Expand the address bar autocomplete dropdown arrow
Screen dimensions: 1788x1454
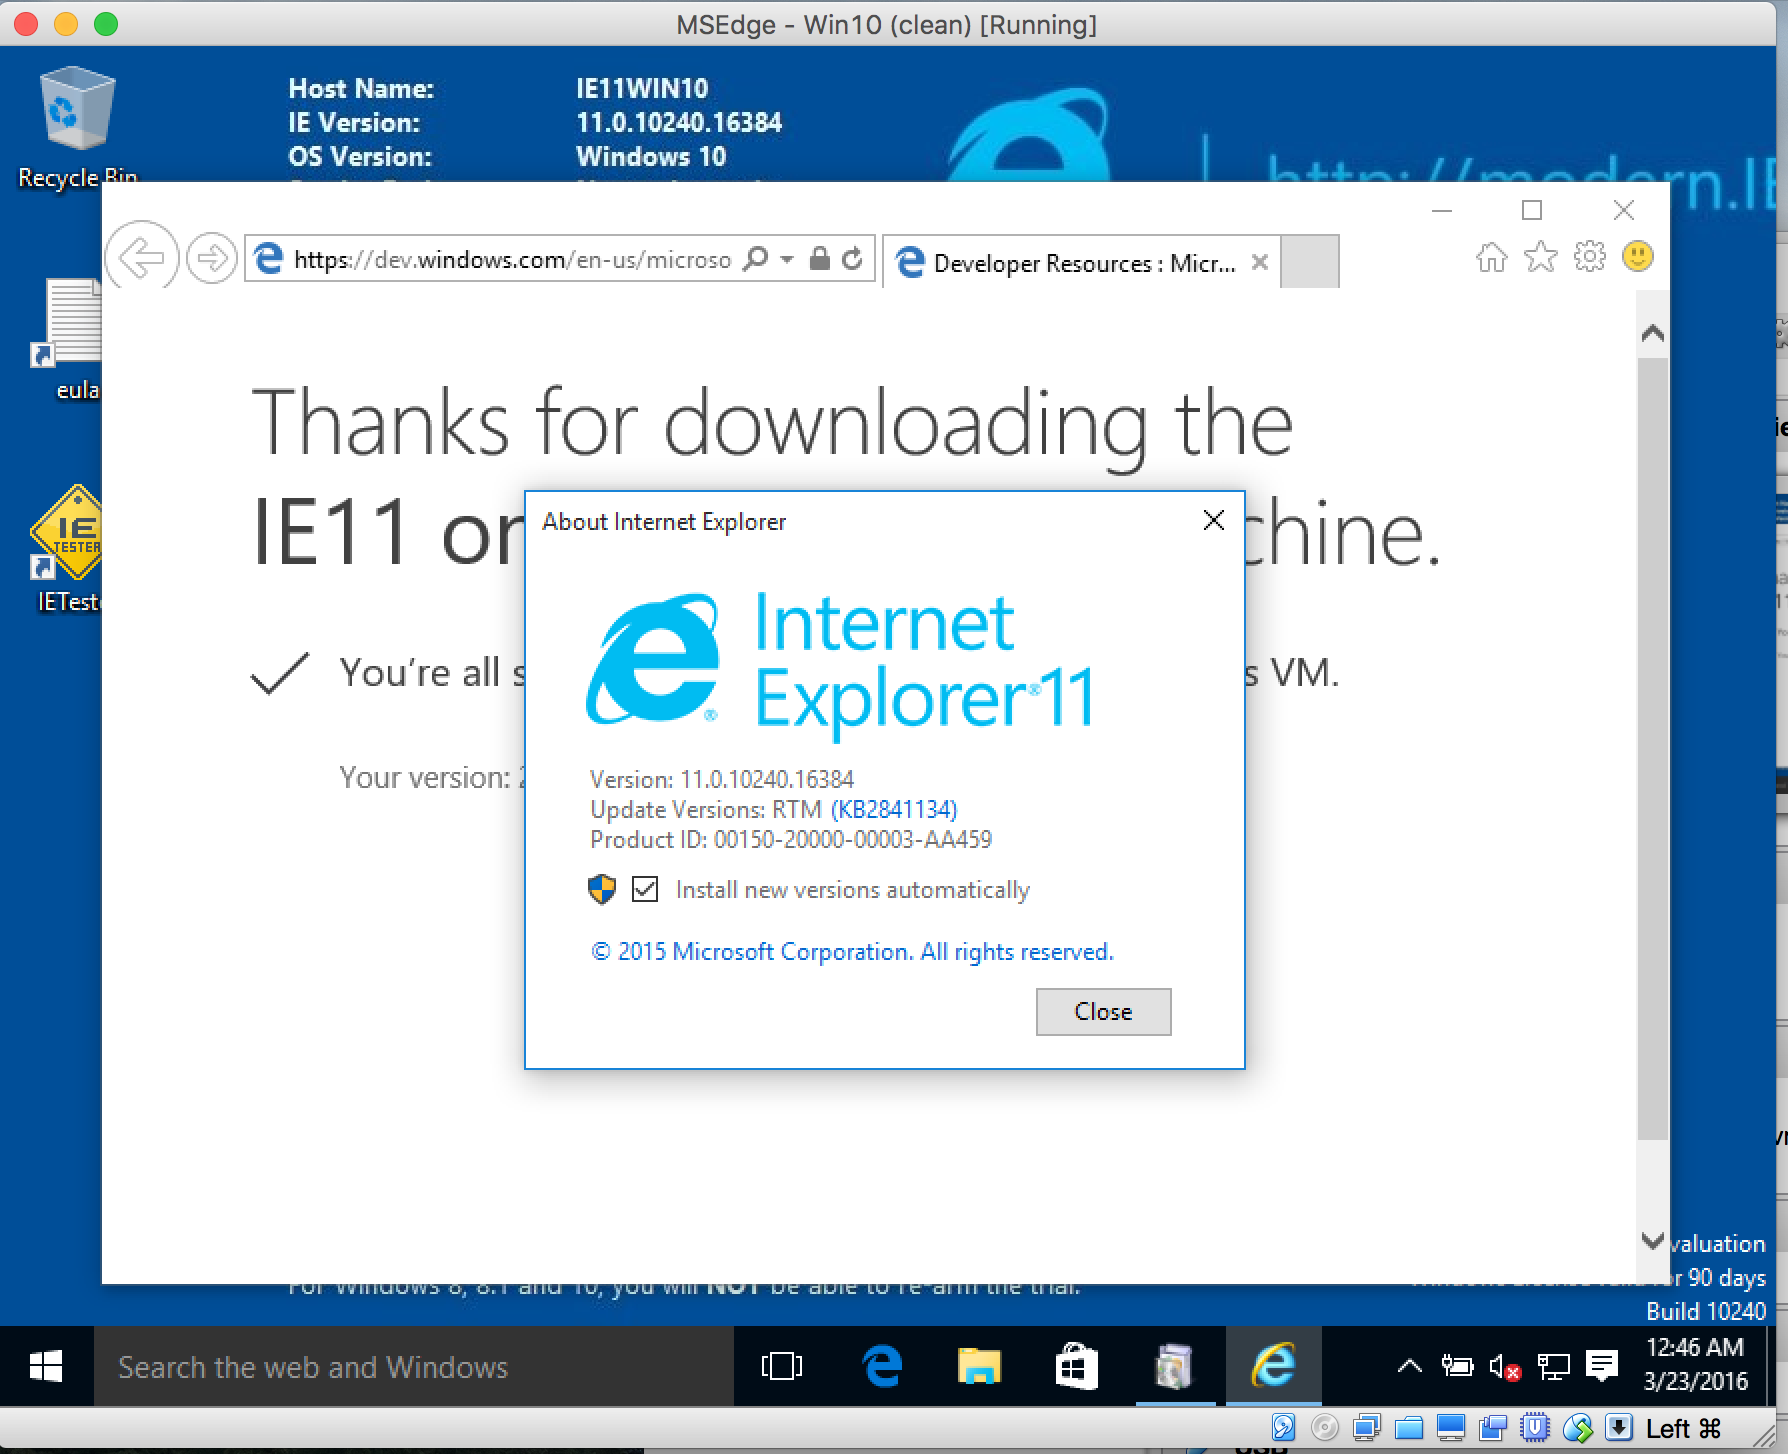click(x=787, y=260)
